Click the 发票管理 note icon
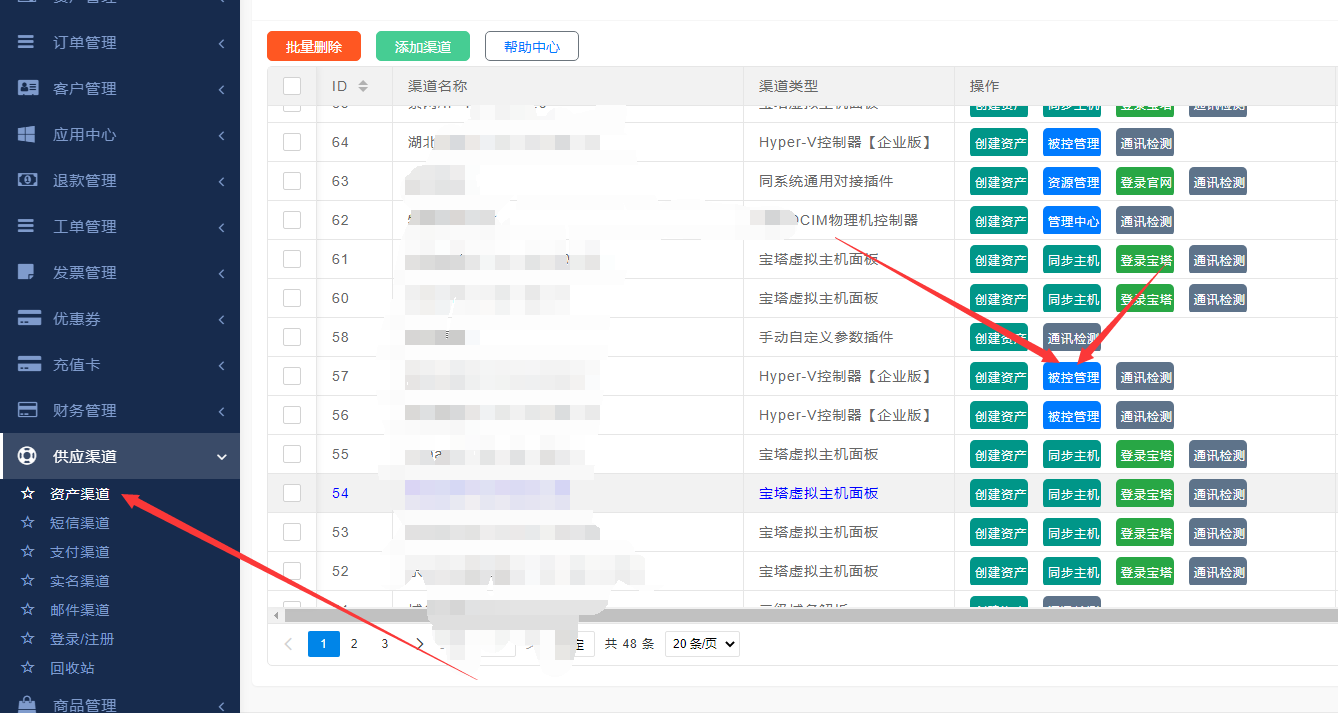 [x=27, y=272]
